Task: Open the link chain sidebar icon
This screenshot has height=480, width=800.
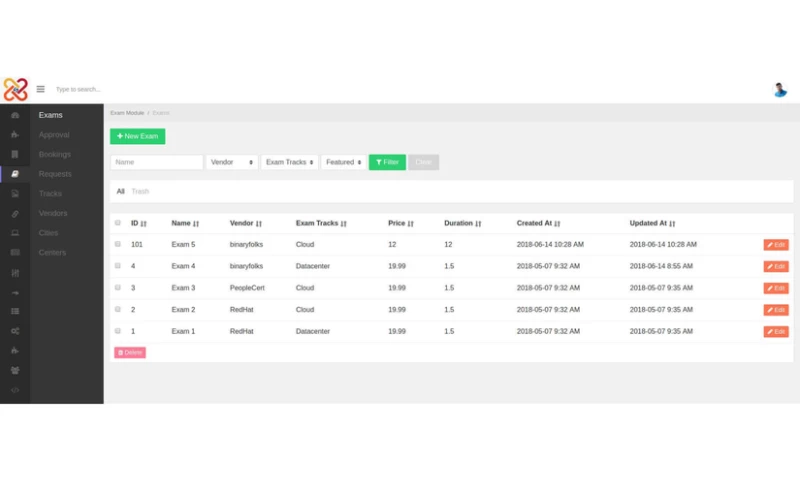Action: [x=15, y=214]
